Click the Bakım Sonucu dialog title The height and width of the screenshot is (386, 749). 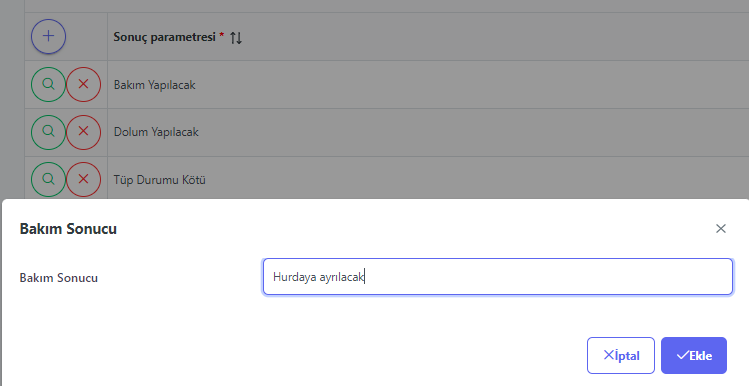pos(68,229)
